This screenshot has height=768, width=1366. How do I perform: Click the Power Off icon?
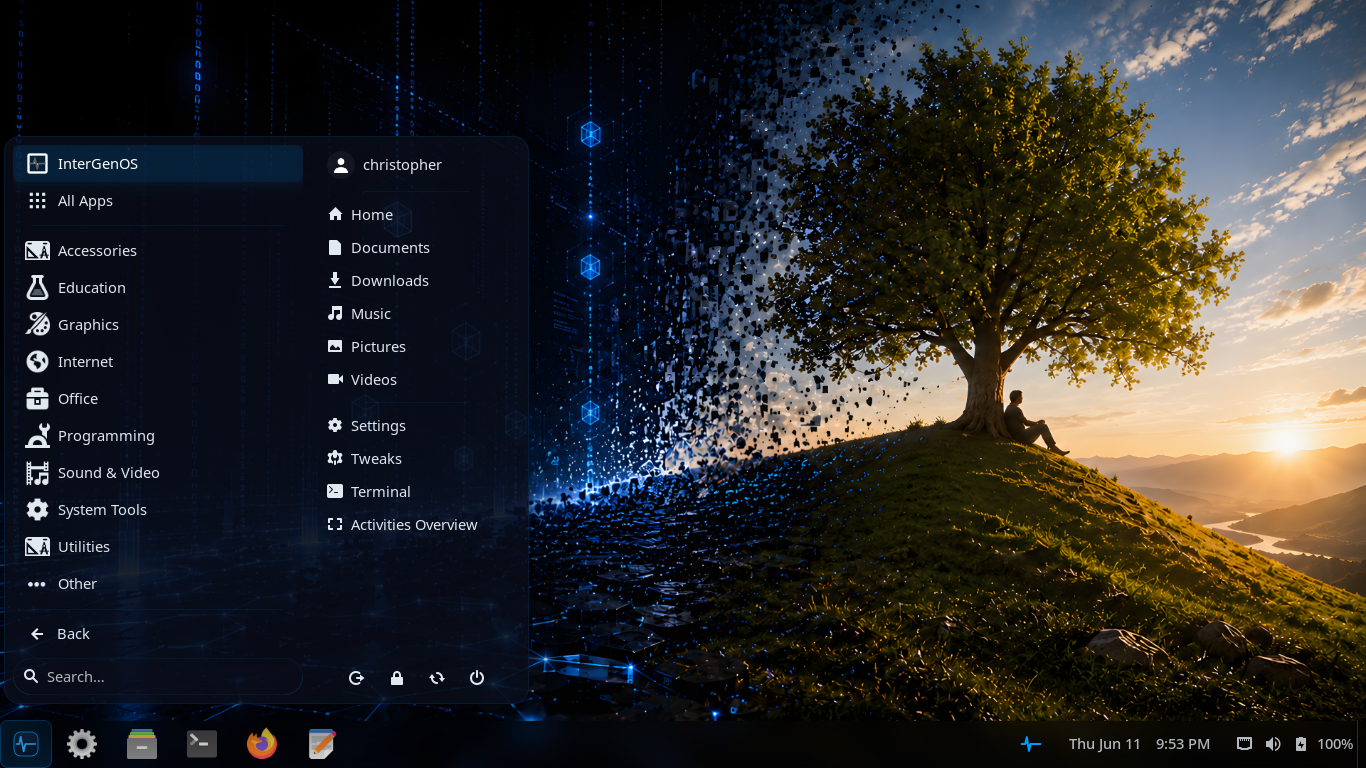pos(477,678)
